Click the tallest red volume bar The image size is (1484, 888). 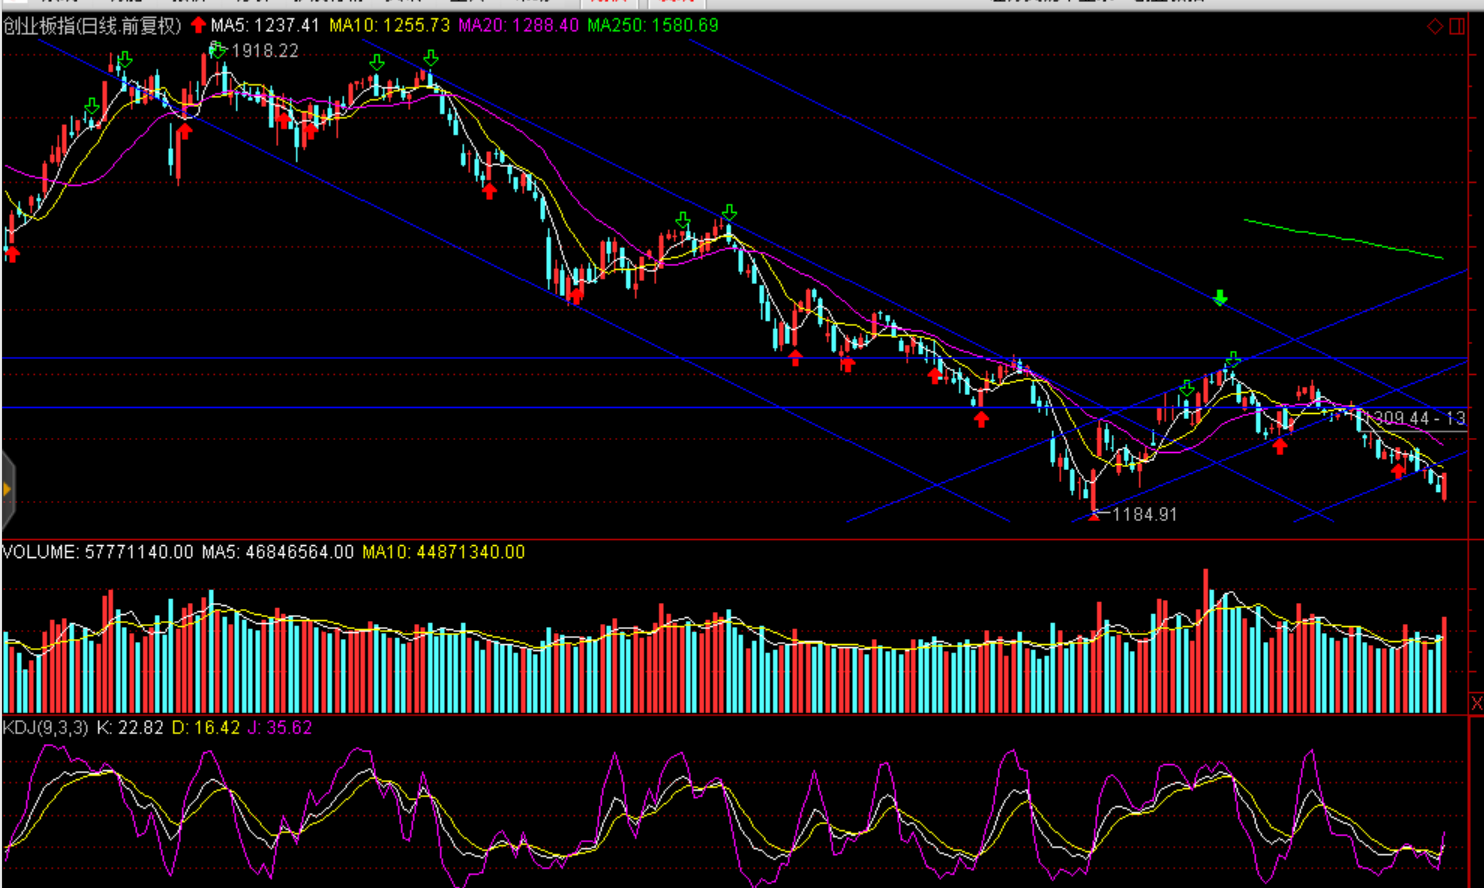tap(1205, 640)
